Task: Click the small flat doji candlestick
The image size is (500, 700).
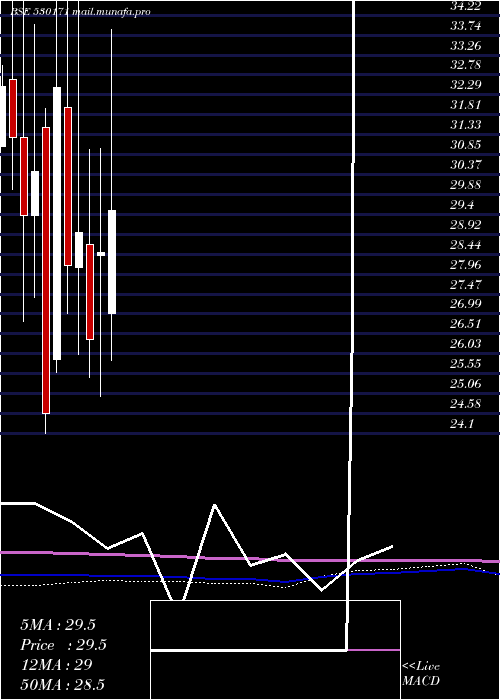Action: (101, 254)
